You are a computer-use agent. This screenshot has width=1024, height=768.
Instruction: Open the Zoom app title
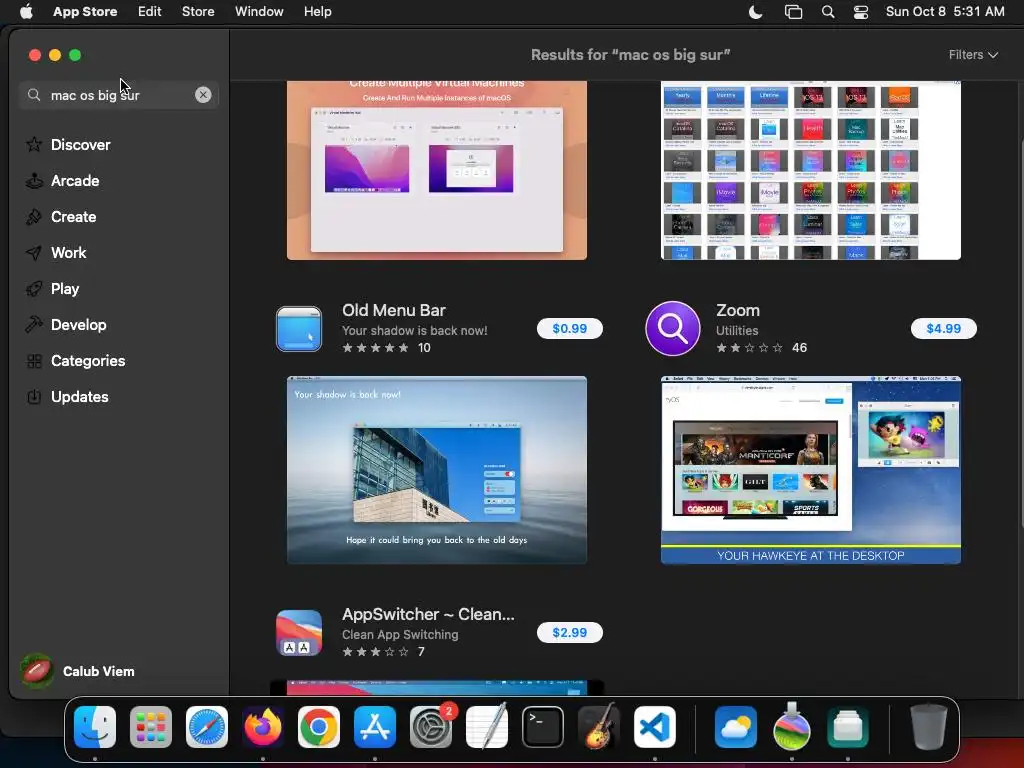click(738, 310)
